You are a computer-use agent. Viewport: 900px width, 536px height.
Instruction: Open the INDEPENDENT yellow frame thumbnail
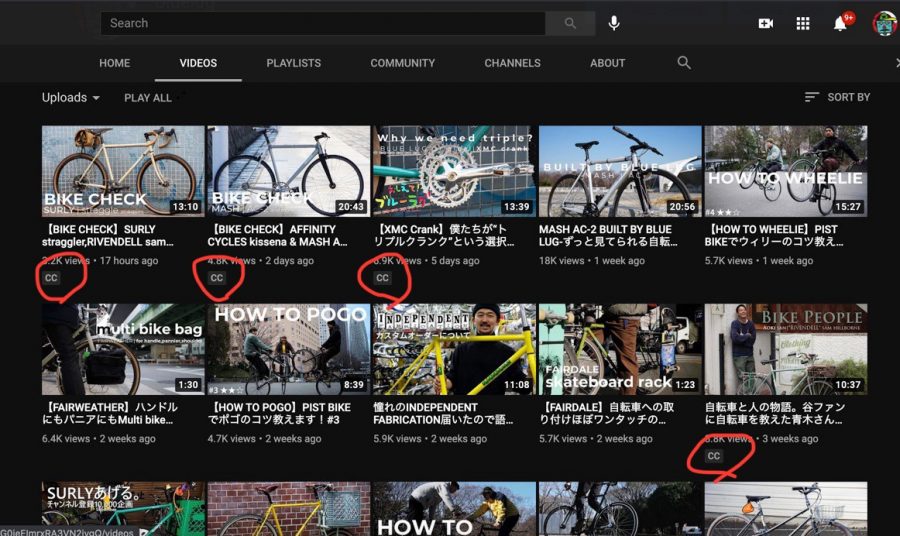pyautogui.click(x=455, y=349)
